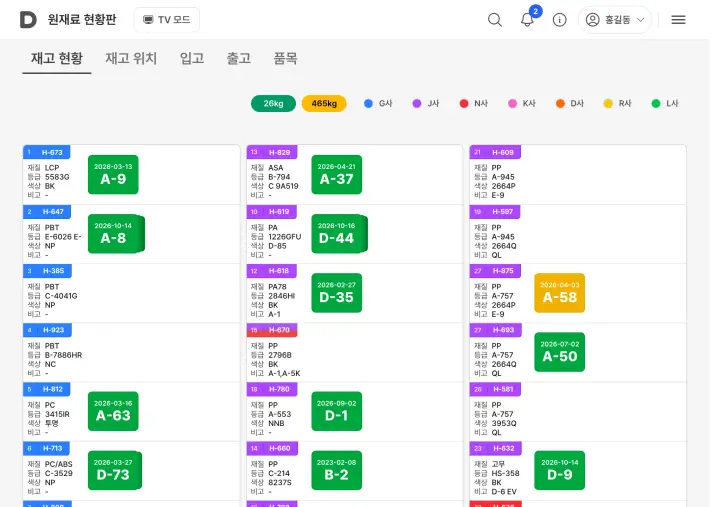This screenshot has height=507, width=720.
Task: Click grade text B-7886HR
Action: [x=63, y=355]
